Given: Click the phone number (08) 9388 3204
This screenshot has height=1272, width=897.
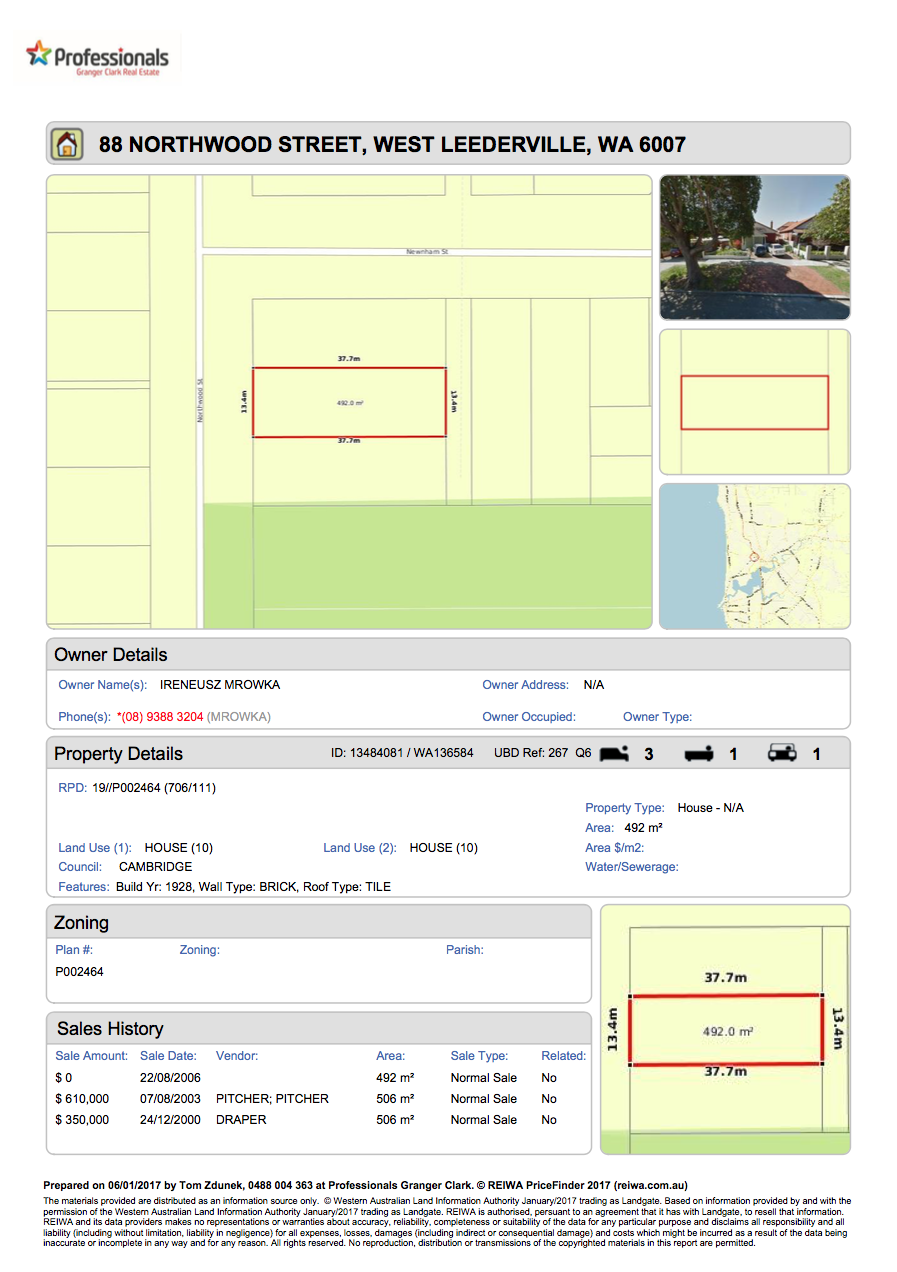Looking at the screenshot, I should (x=160, y=717).
